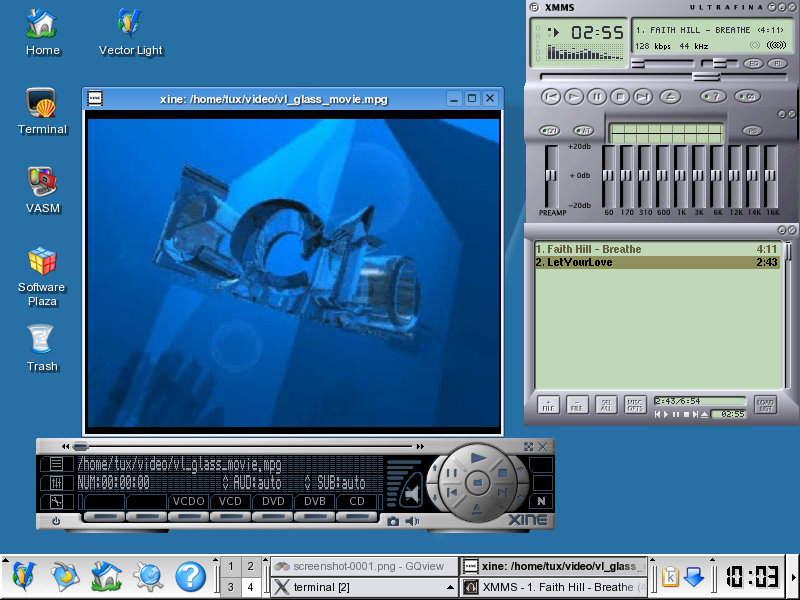Open the Software Plaza desktop icon
The image size is (800, 600).
(41, 263)
